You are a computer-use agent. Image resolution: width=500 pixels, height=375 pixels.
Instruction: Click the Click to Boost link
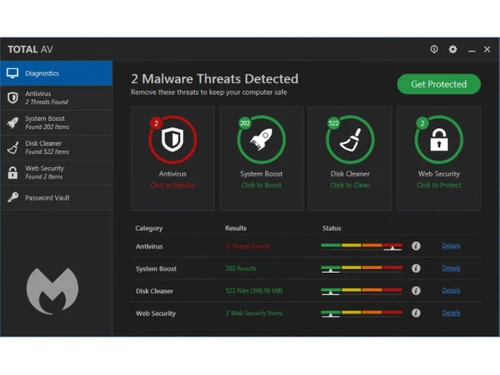[x=261, y=185]
